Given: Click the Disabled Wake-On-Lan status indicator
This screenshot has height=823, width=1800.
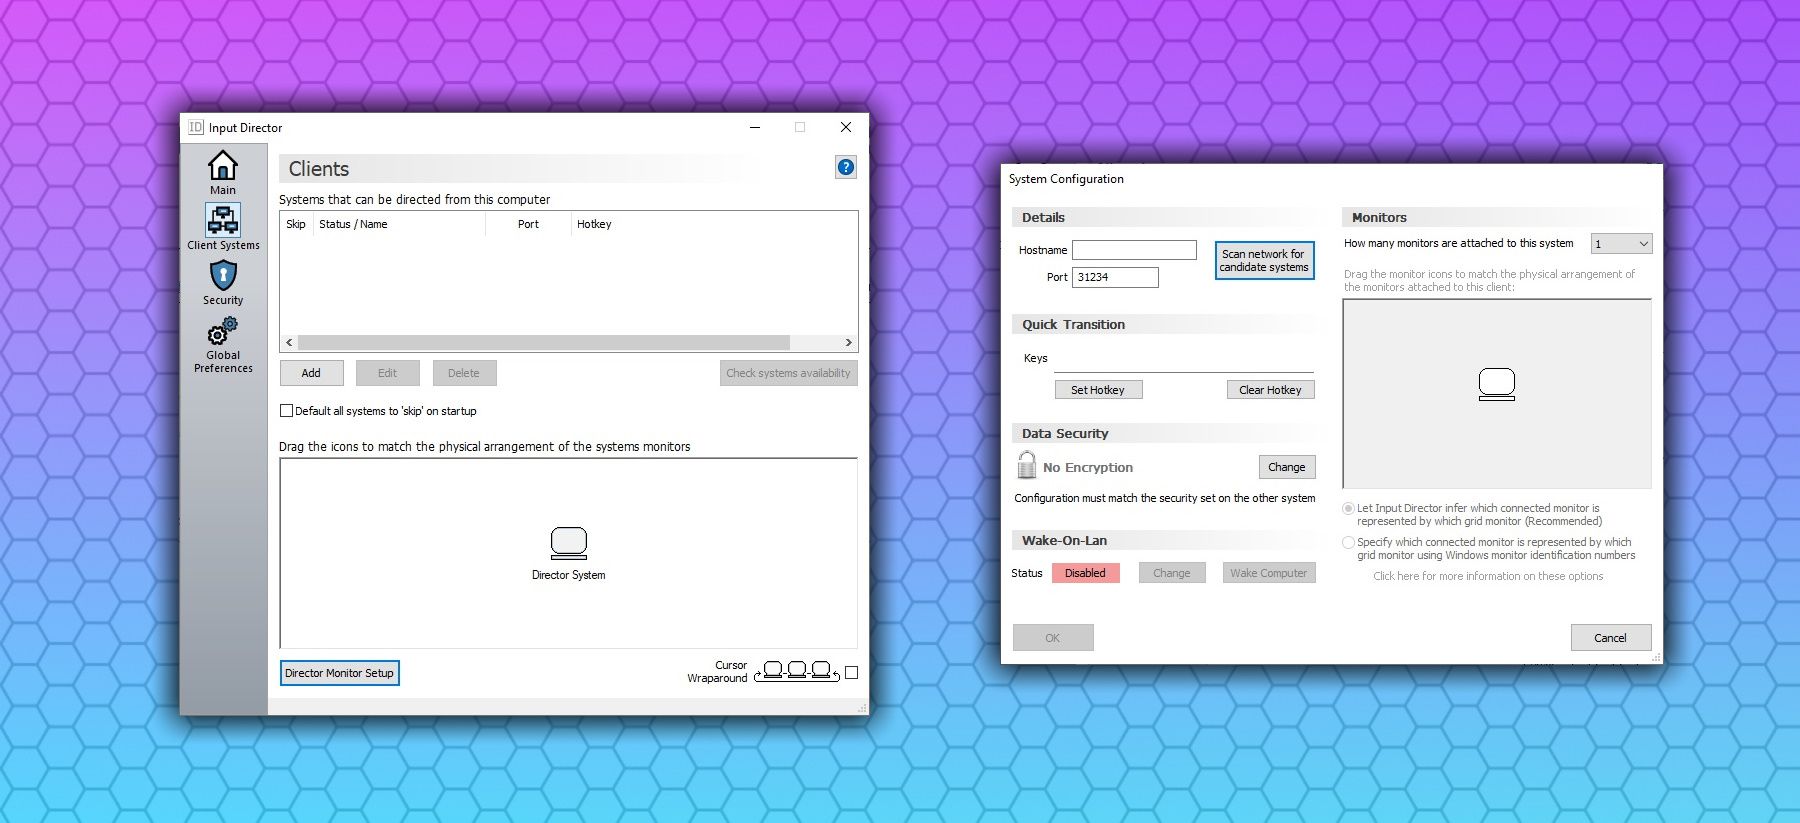Looking at the screenshot, I should click(x=1085, y=573).
